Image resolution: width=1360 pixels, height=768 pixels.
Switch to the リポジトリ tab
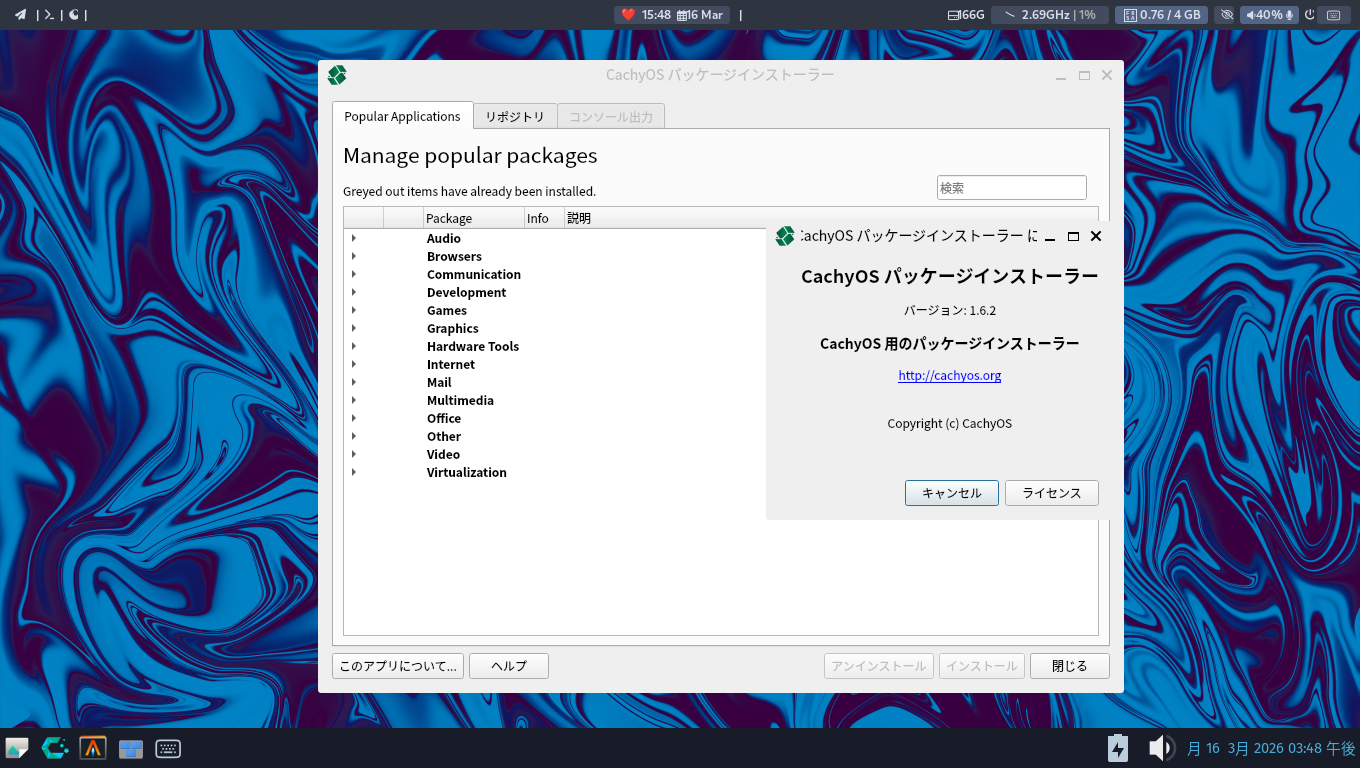pos(515,117)
